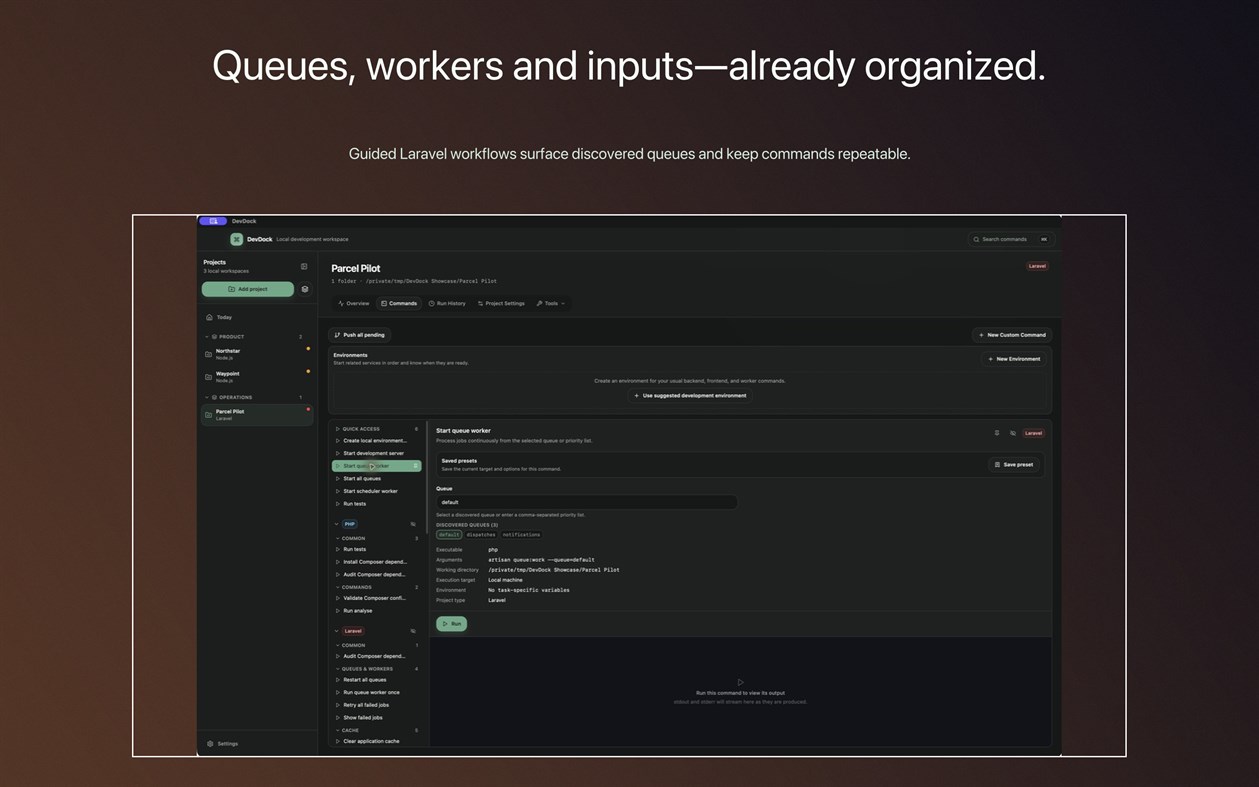The width and height of the screenshot is (1259, 787).
Task: Click the play icon beside Start development server
Action: coord(338,453)
